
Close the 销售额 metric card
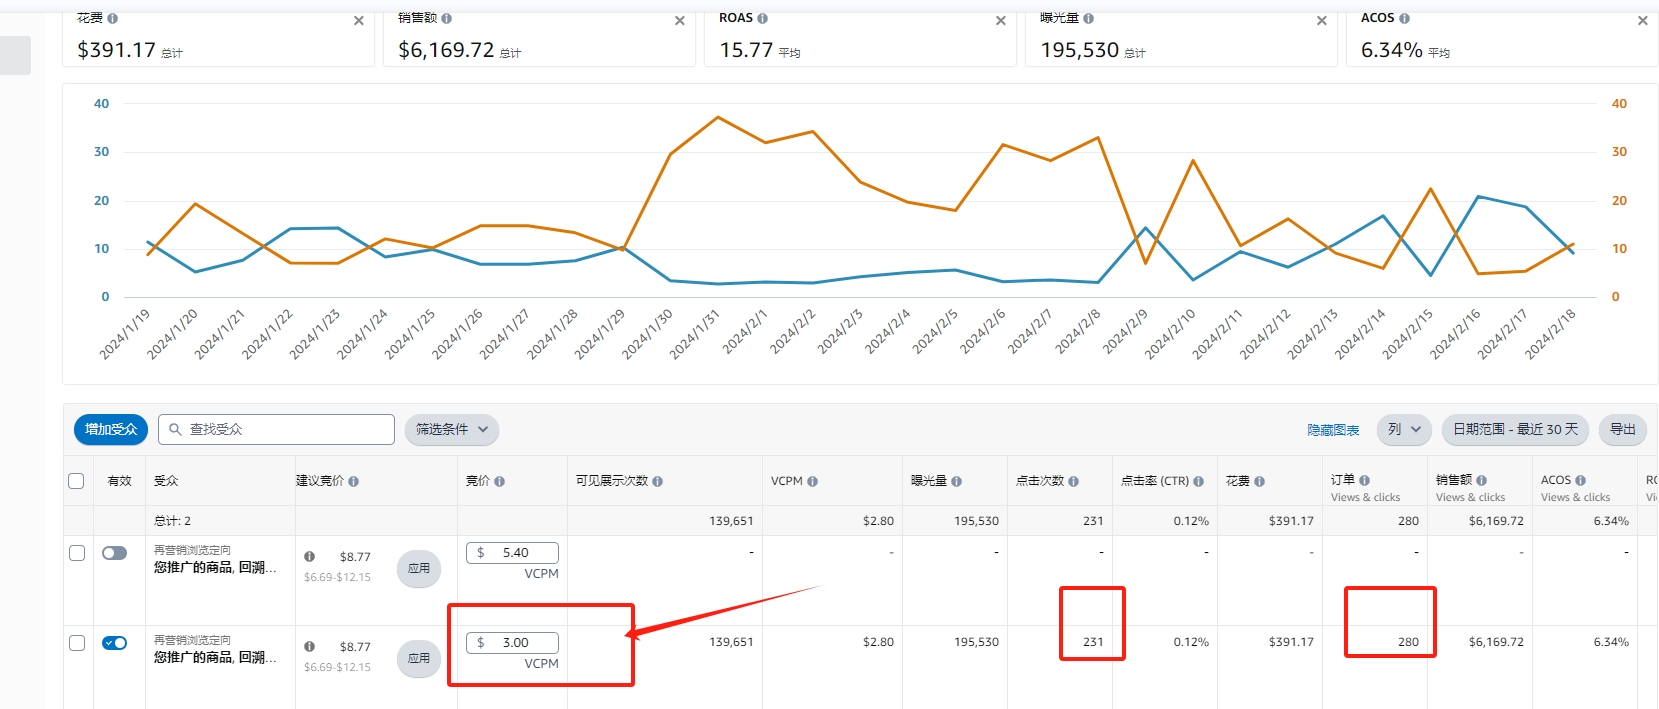click(x=680, y=20)
